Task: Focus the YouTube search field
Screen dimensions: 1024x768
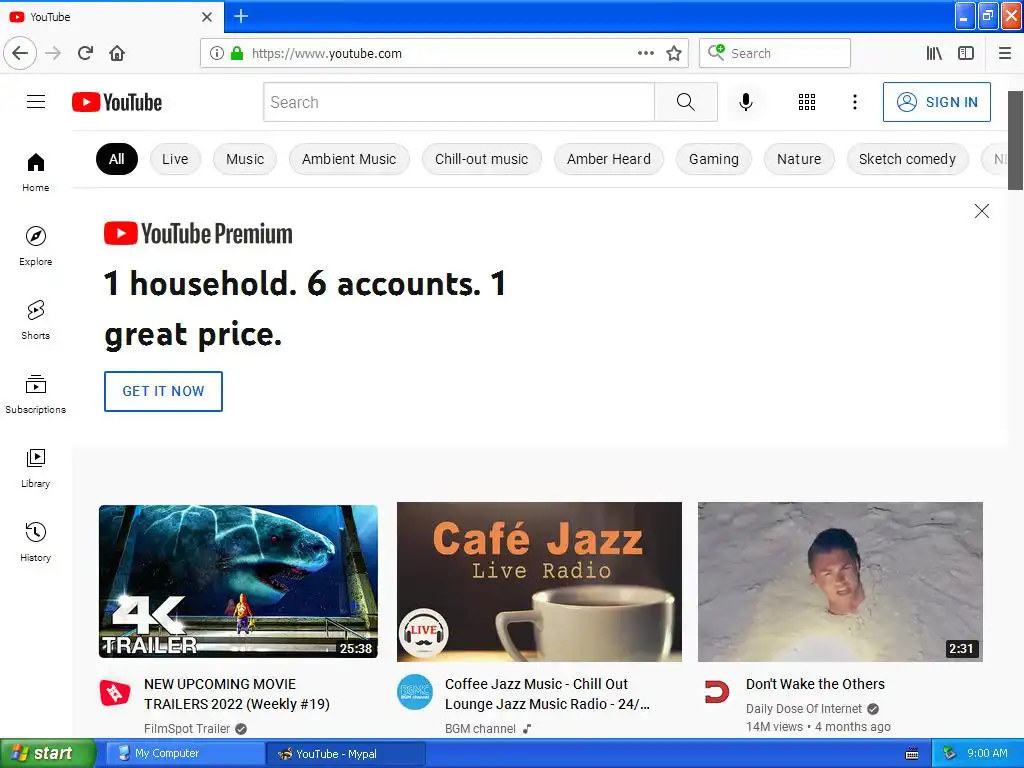Action: point(459,102)
